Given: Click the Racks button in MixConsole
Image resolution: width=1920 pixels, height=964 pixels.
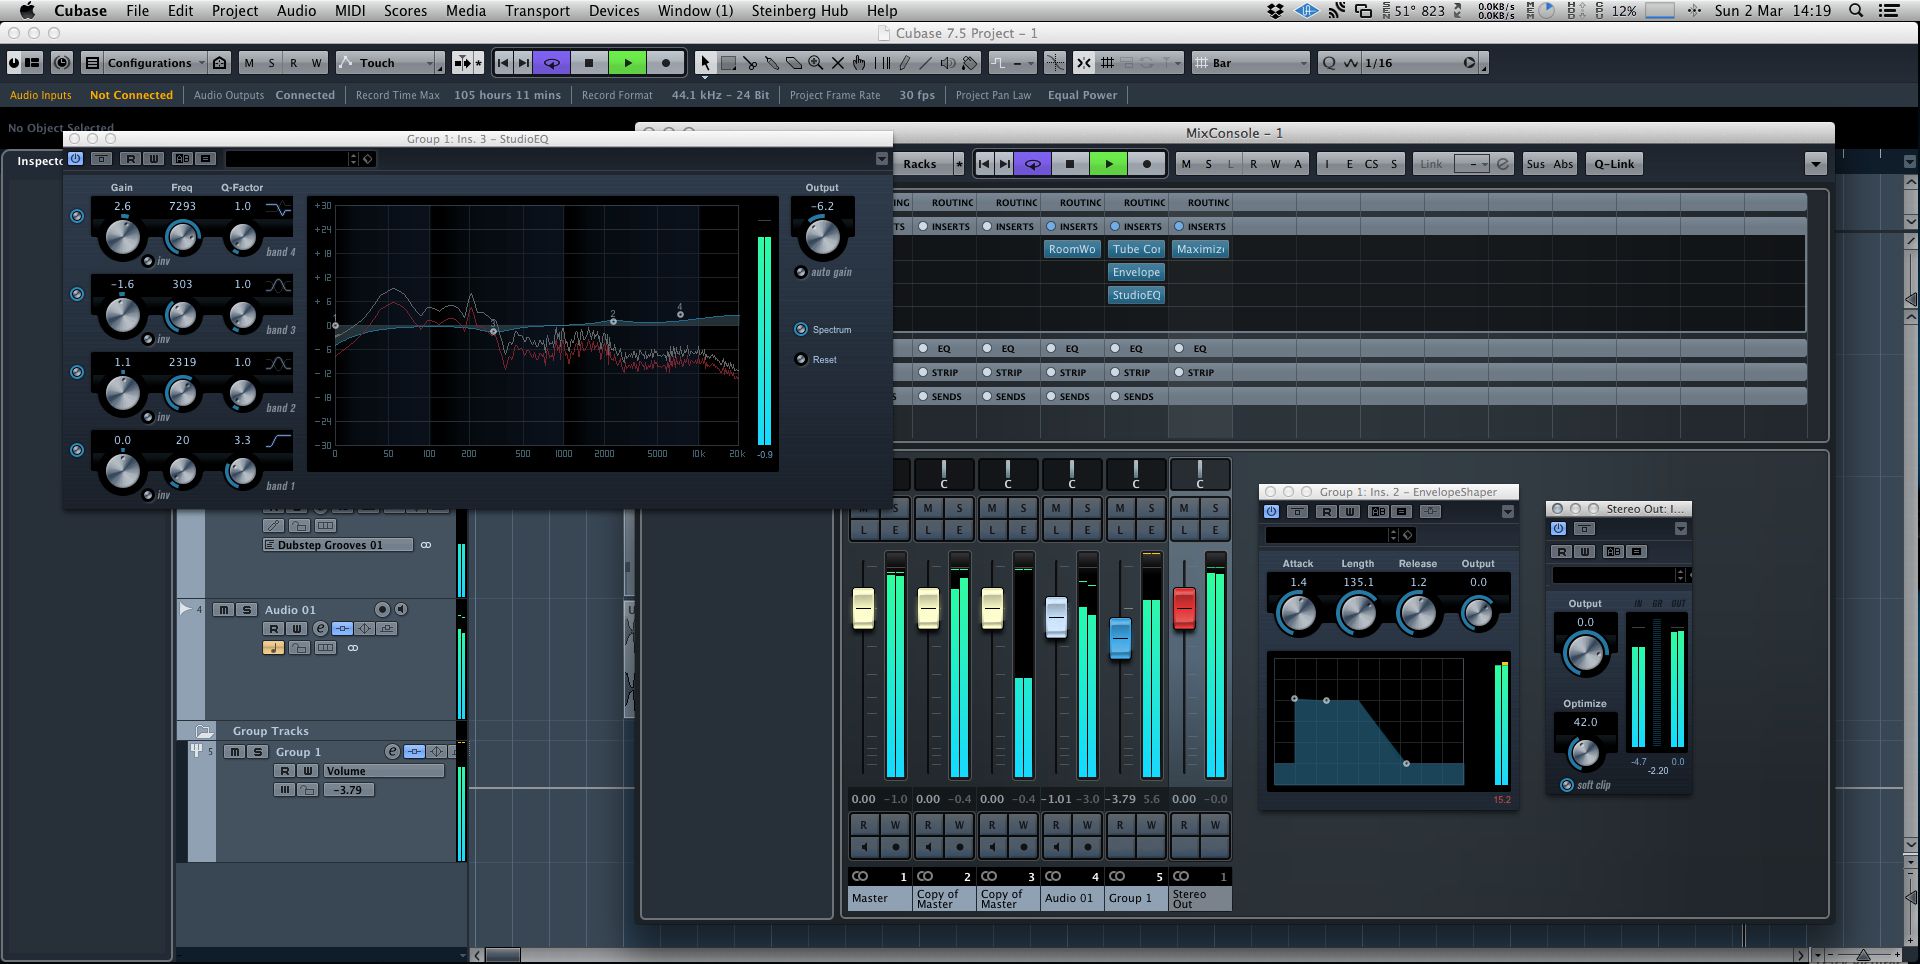Looking at the screenshot, I should 919,164.
